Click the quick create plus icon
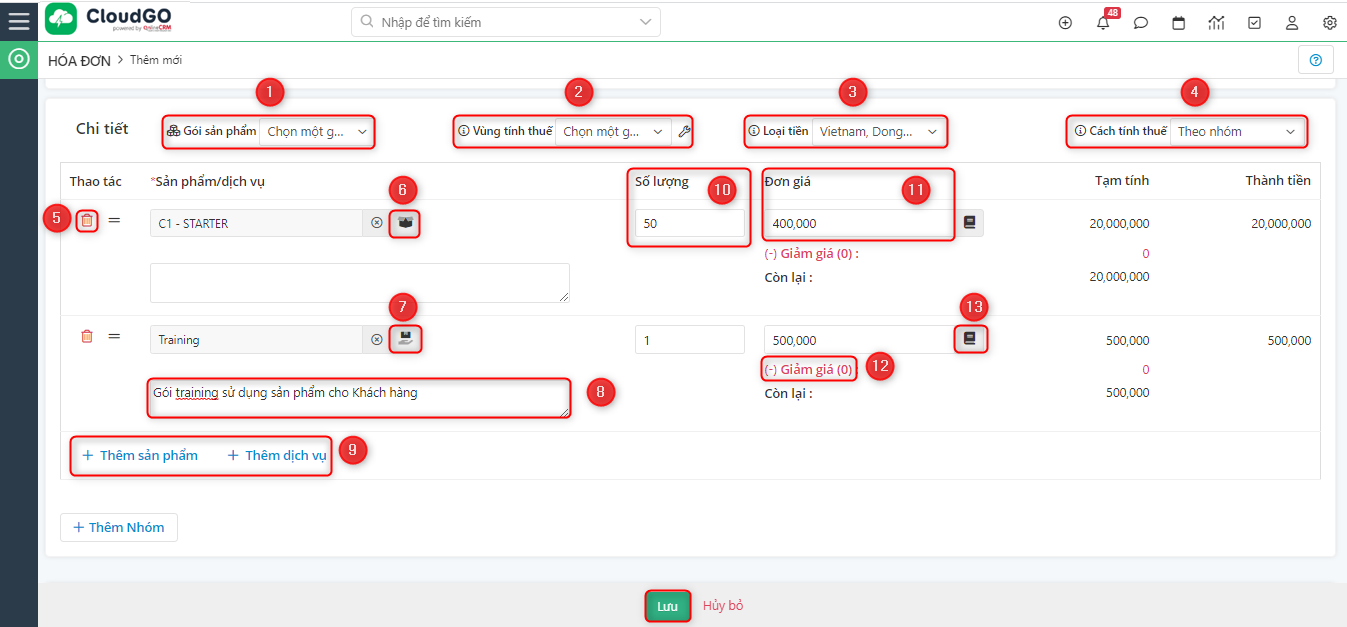Image resolution: width=1347 pixels, height=627 pixels. (x=1065, y=23)
